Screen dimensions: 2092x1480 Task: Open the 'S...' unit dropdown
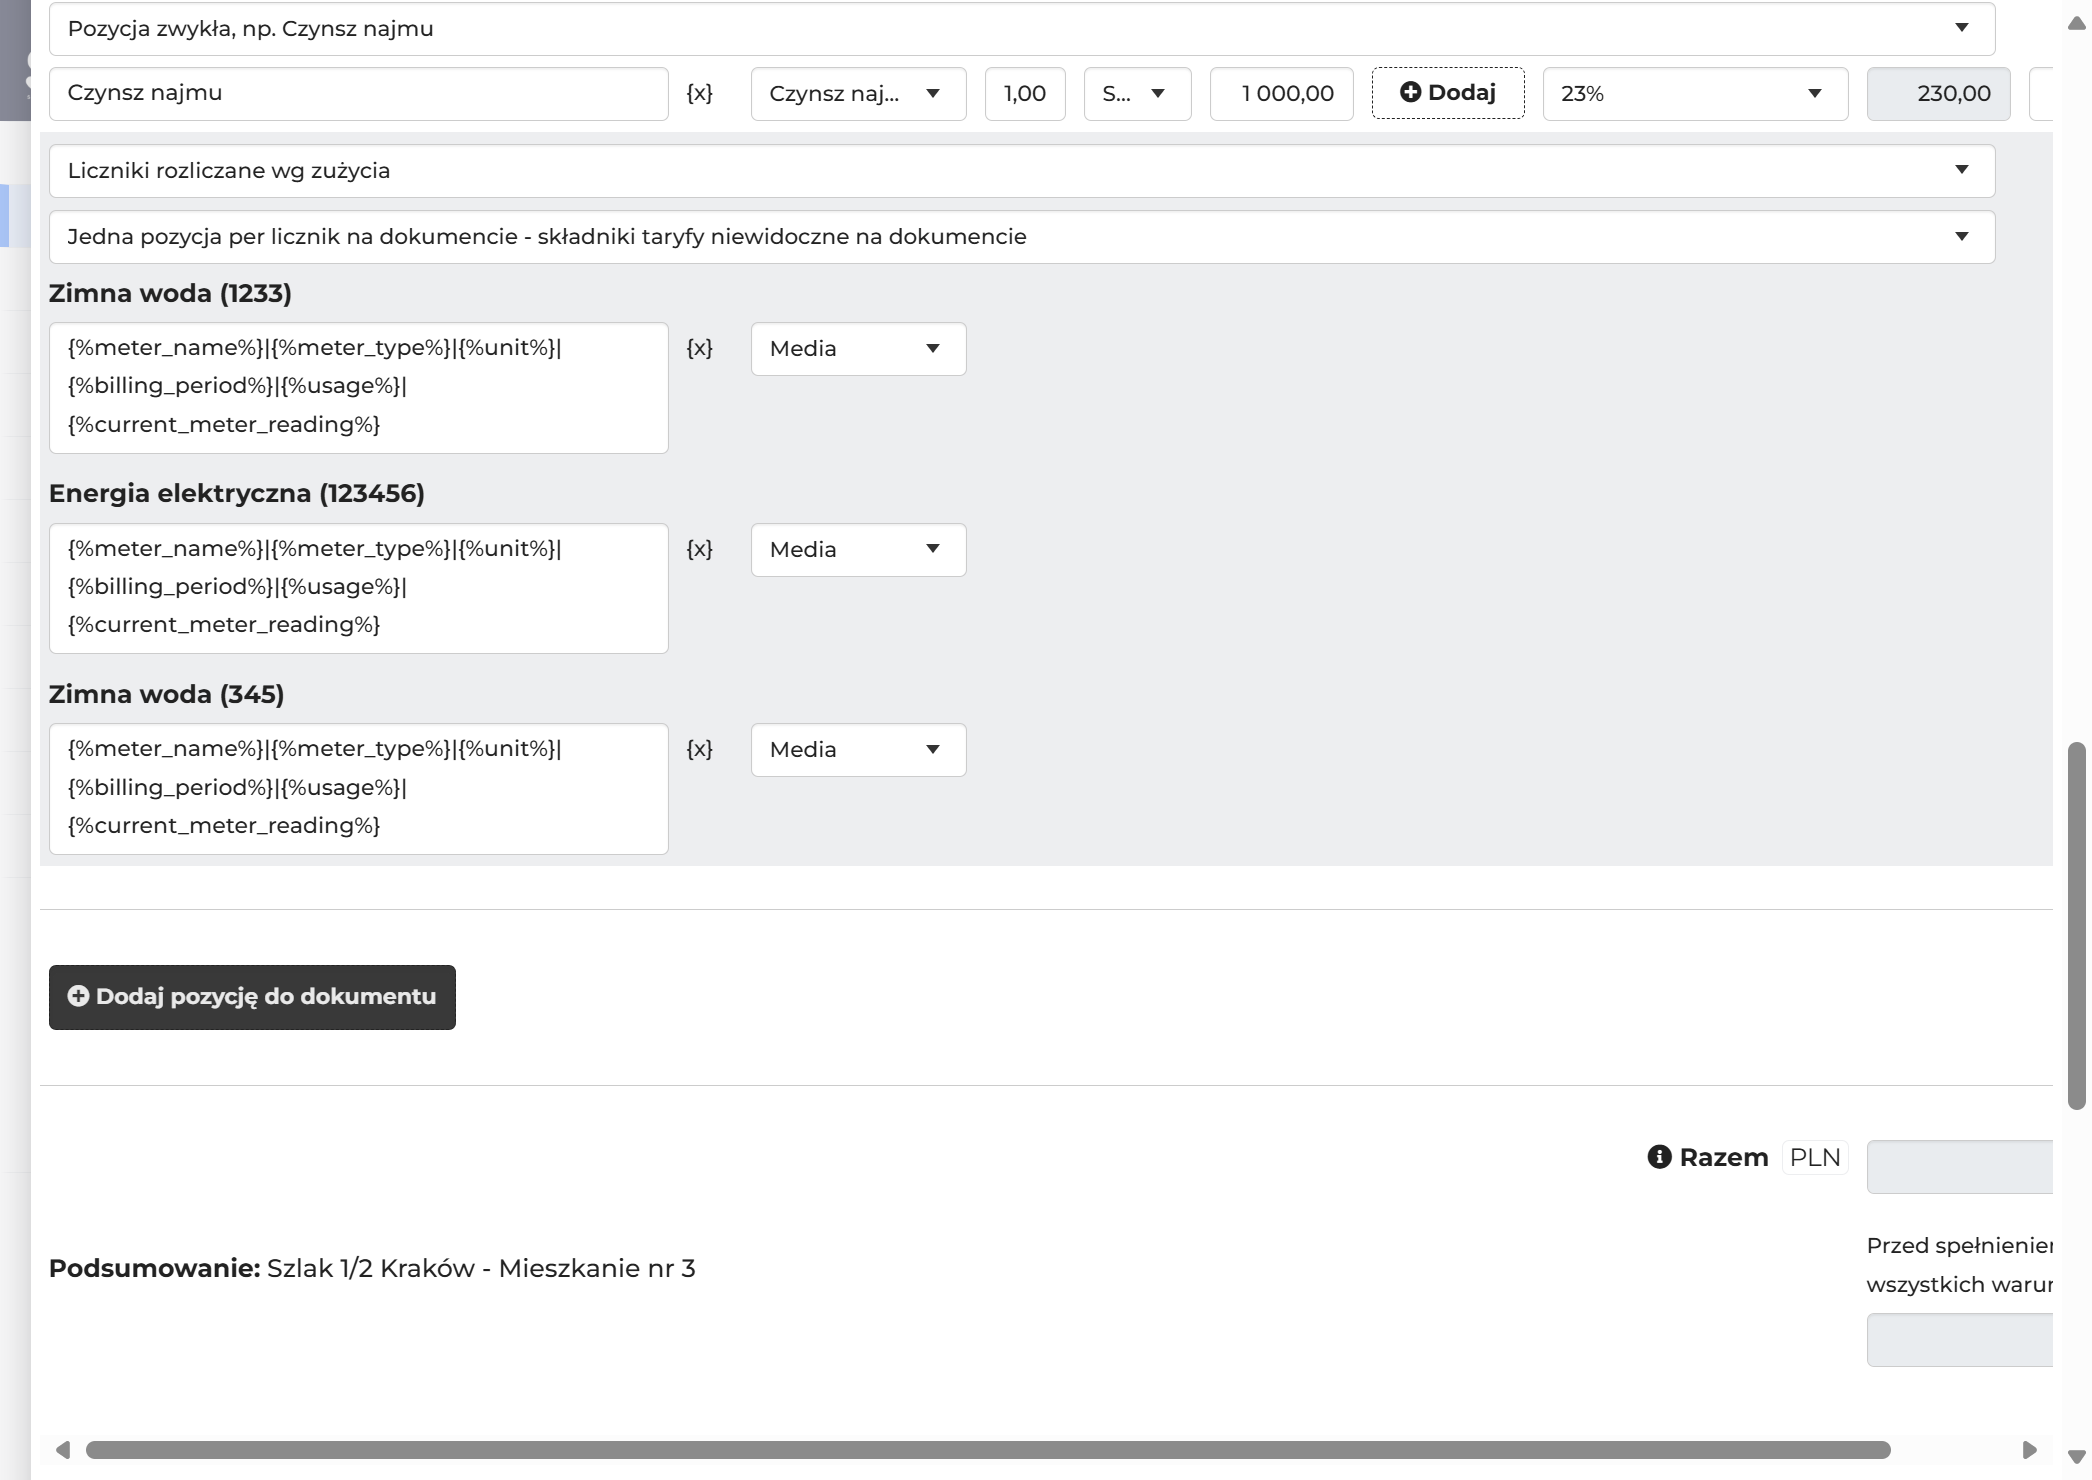(x=1137, y=94)
